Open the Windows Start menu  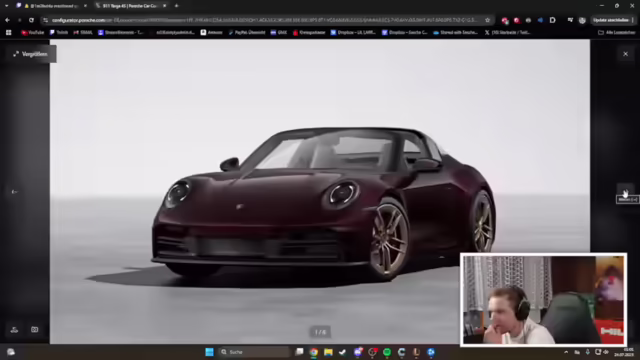click(x=209, y=352)
